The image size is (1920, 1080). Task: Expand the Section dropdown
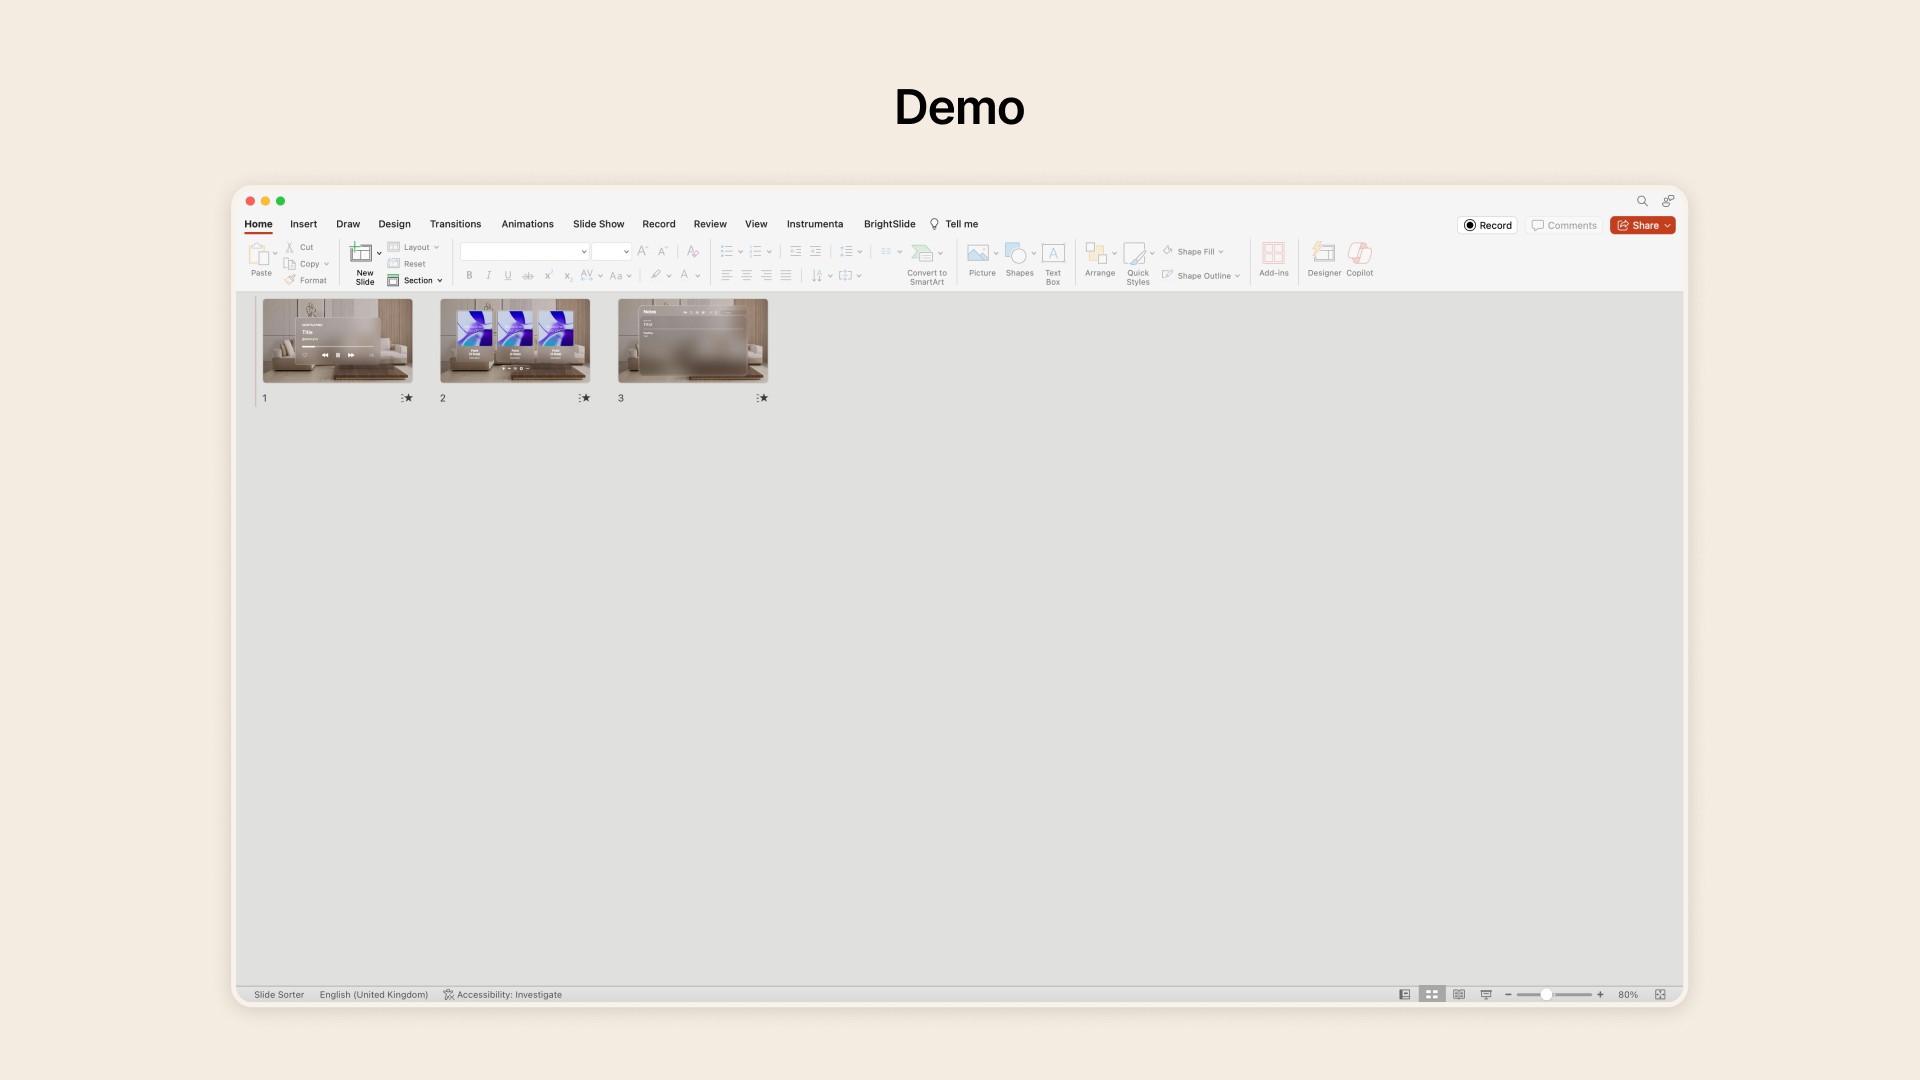click(x=417, y=281)
